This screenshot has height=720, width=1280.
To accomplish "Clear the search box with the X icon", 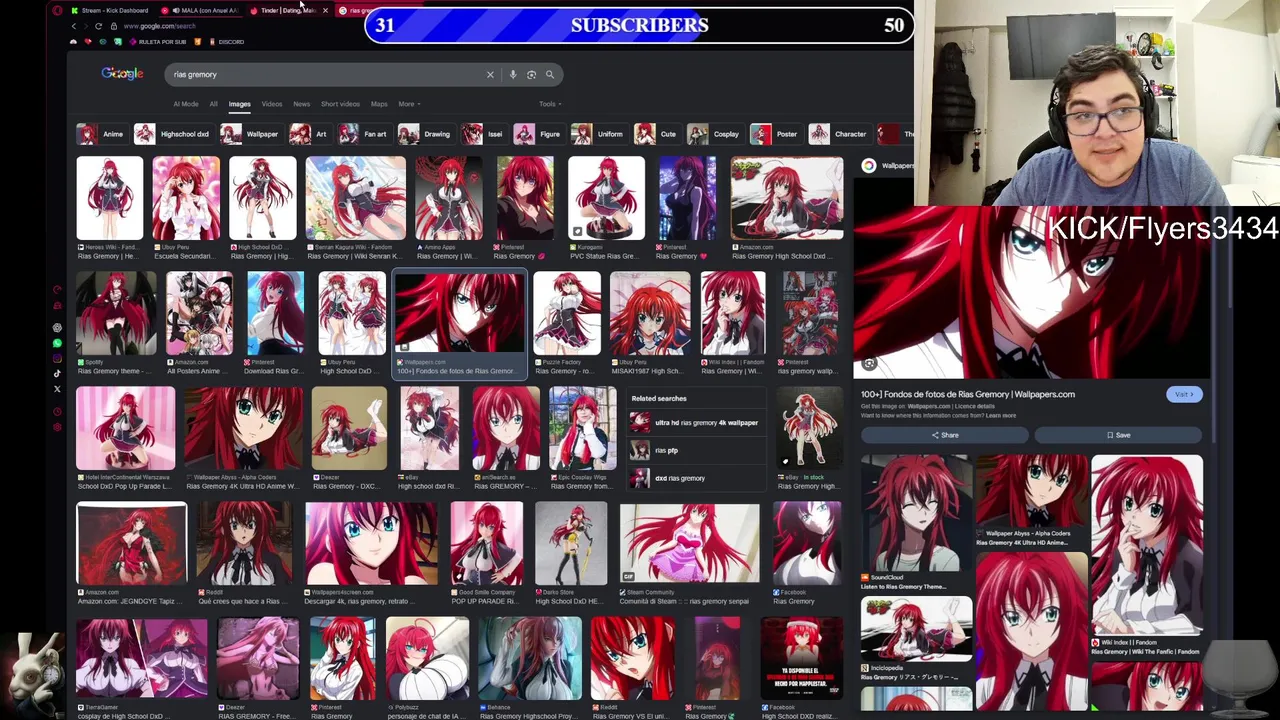I will [490, 74].
